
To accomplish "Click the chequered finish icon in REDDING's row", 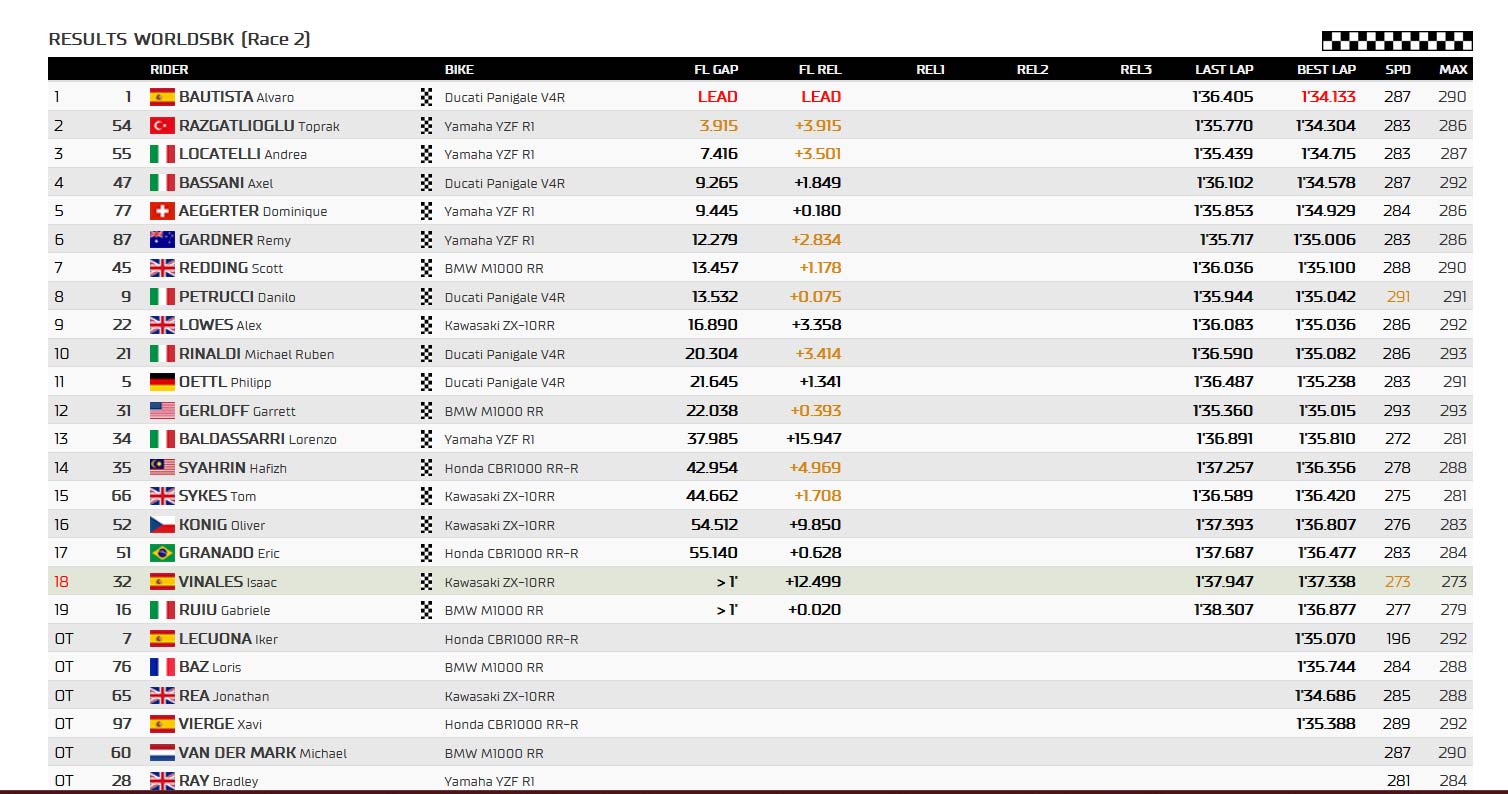I will (427, 268).
